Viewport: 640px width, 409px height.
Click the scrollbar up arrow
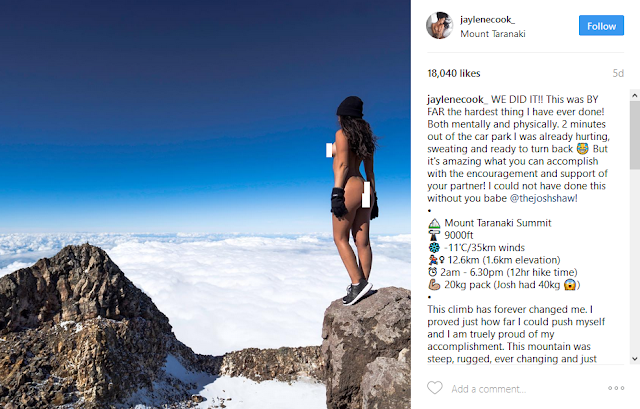click(635, 96)
